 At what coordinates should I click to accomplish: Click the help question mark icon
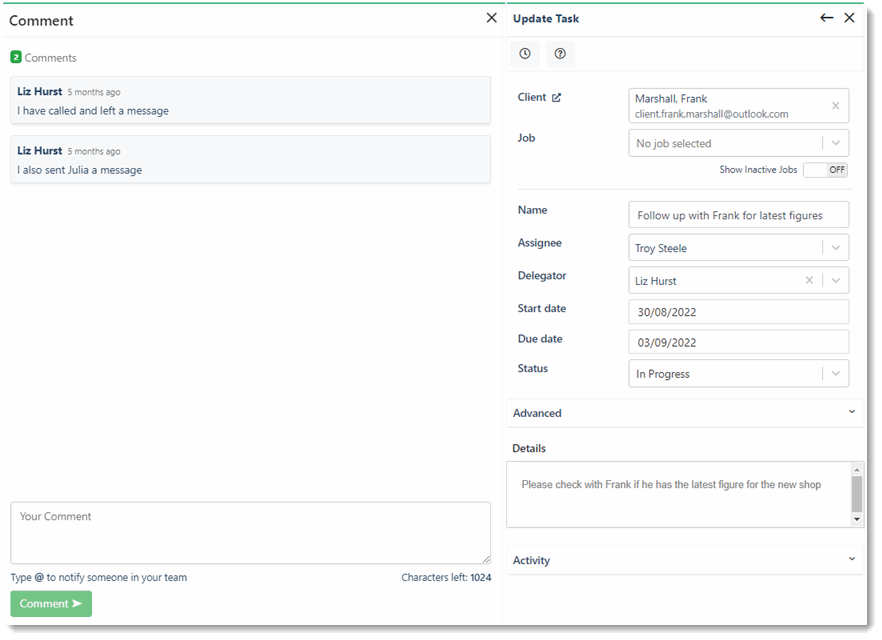pos(560,53)
